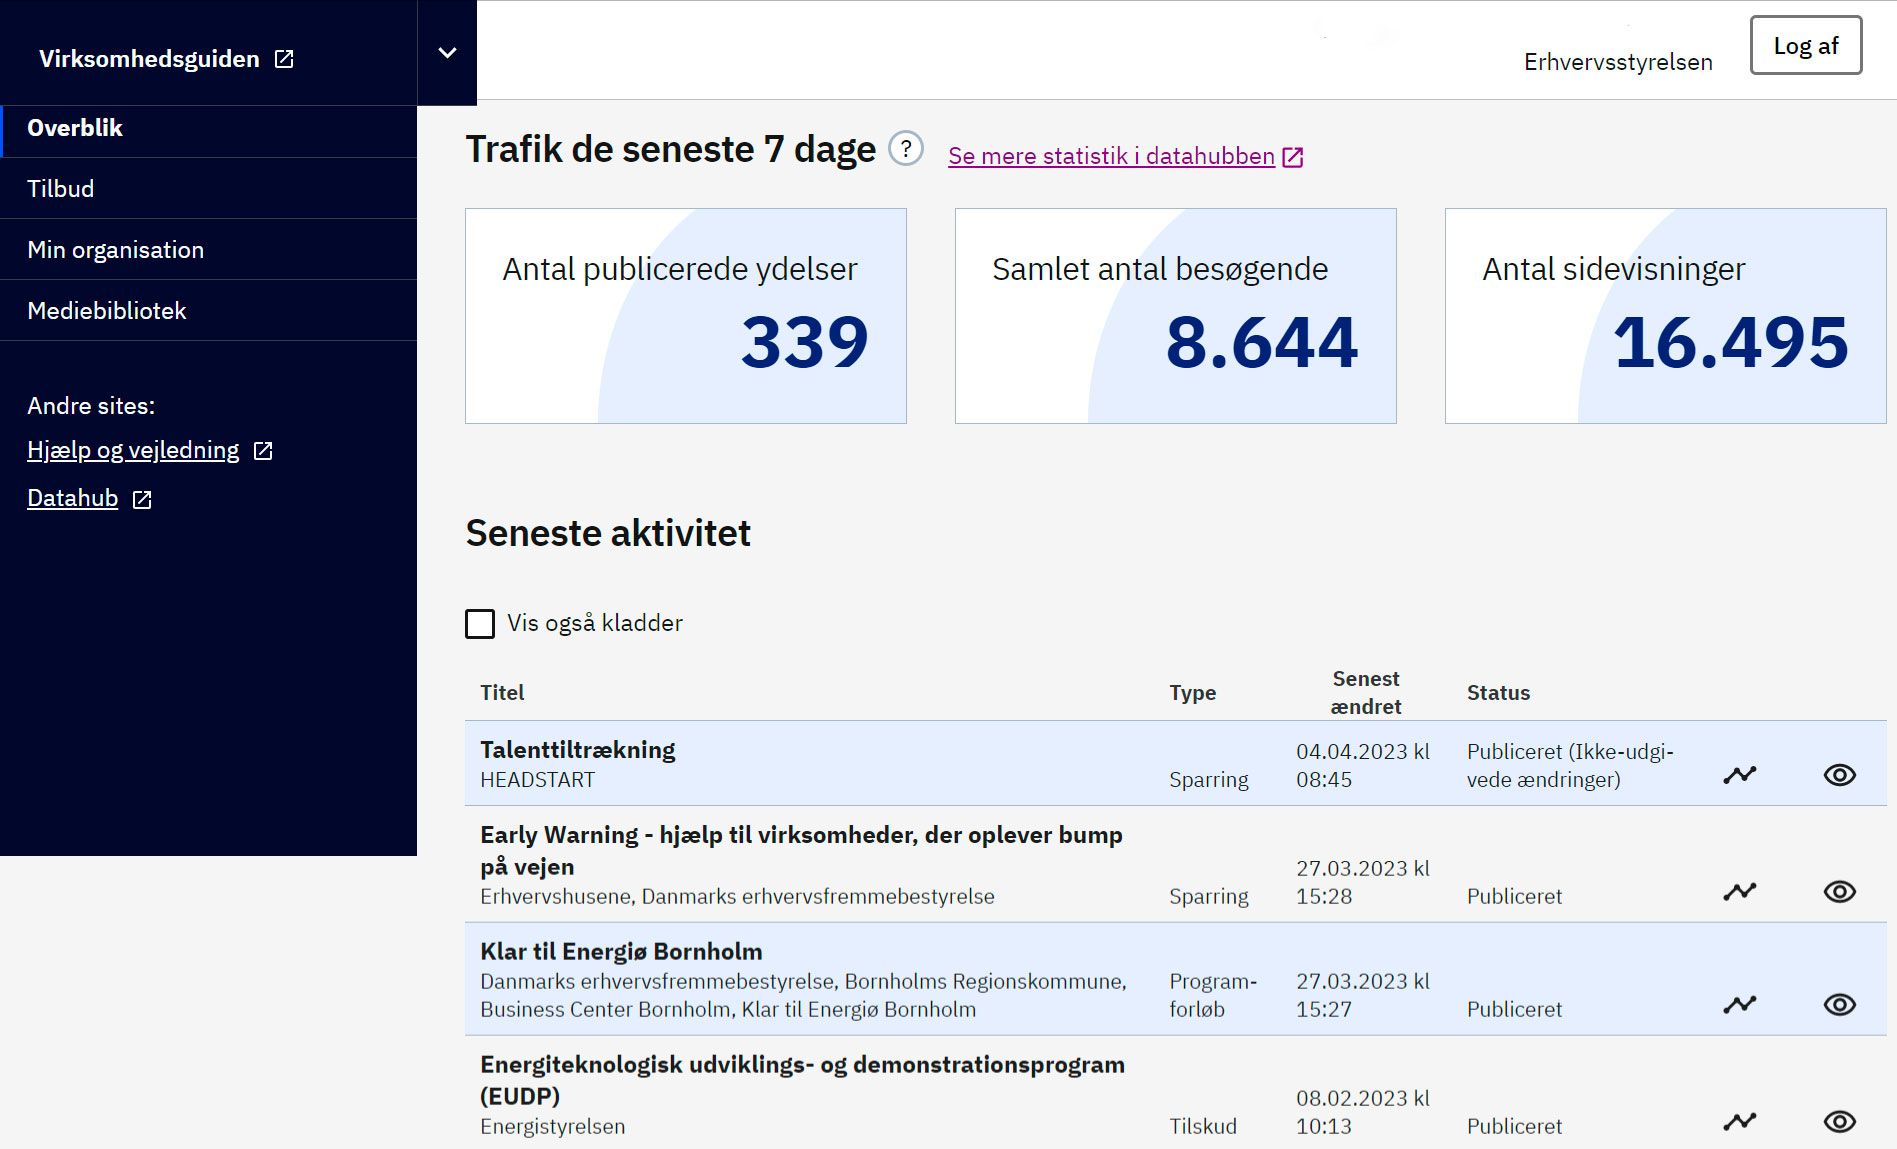Open the 'Hjælp og vejledning' link
Viewport: 1897px width, 1149px height.
[134, 450]
